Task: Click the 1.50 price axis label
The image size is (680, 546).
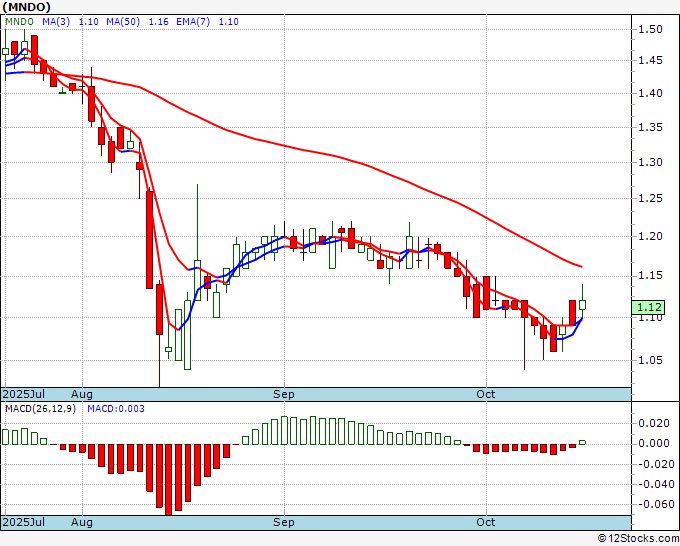Action: pyautogui.click(x=650, y=29)
